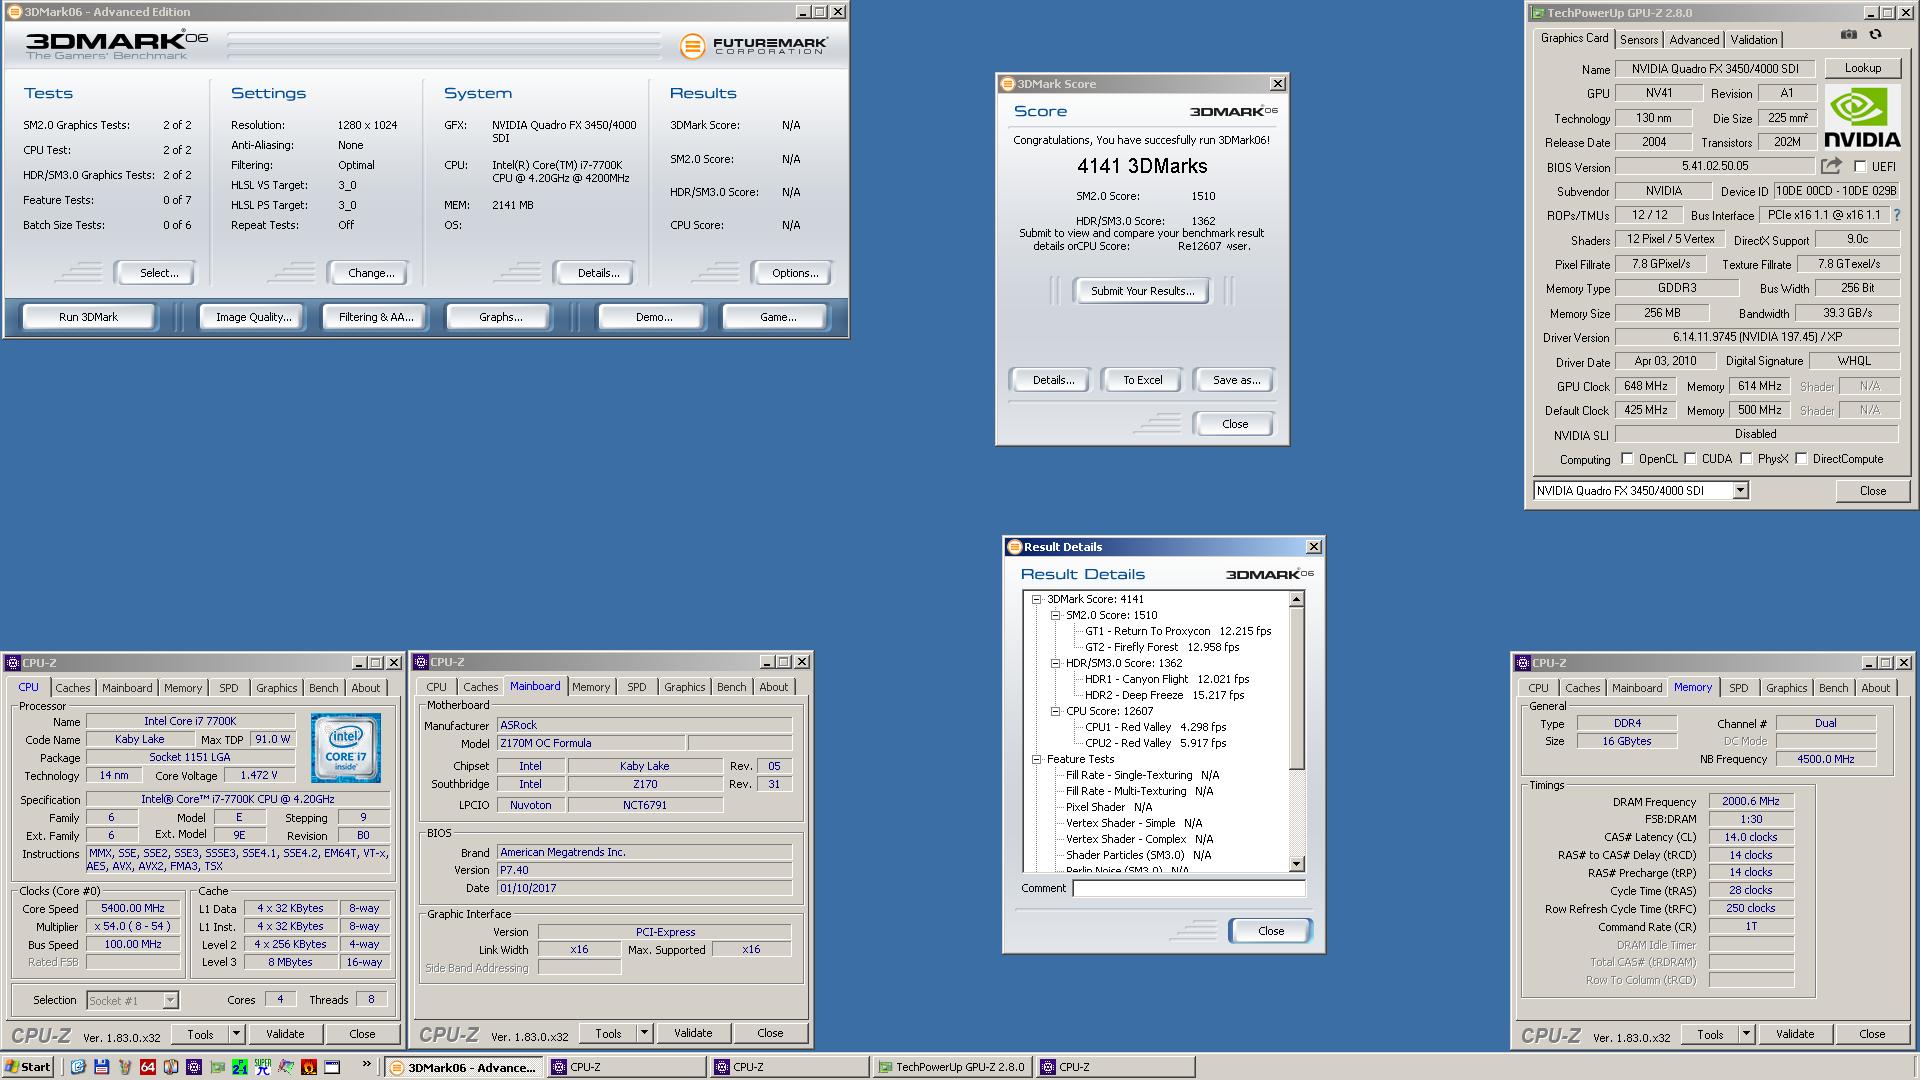Open SPD tab in CPU-Z Mainboard window
Image resolution: width=1920 pixels, height=1080 pixels.
point(637,687)
